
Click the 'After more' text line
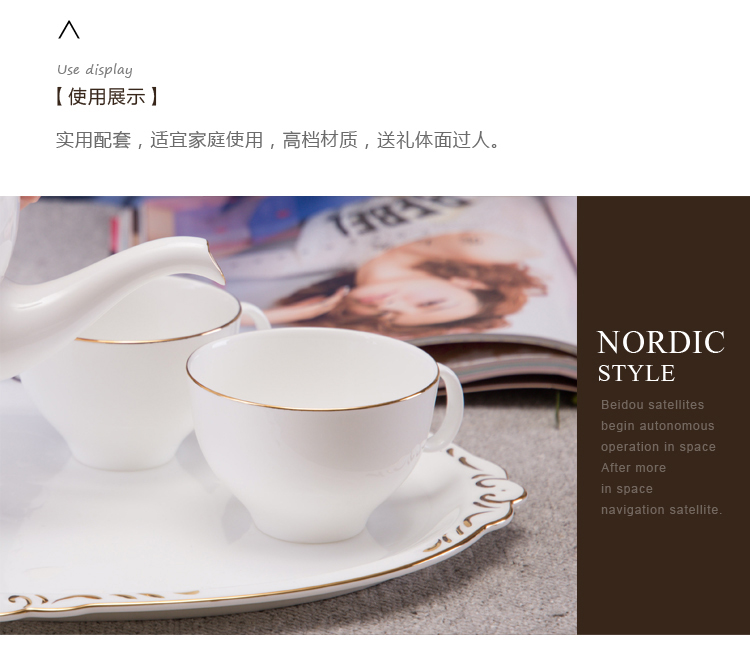tap(633, 468)
